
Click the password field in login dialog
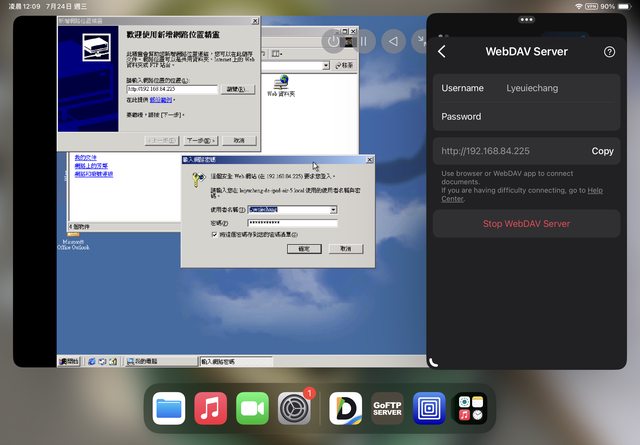click(290, 222)
